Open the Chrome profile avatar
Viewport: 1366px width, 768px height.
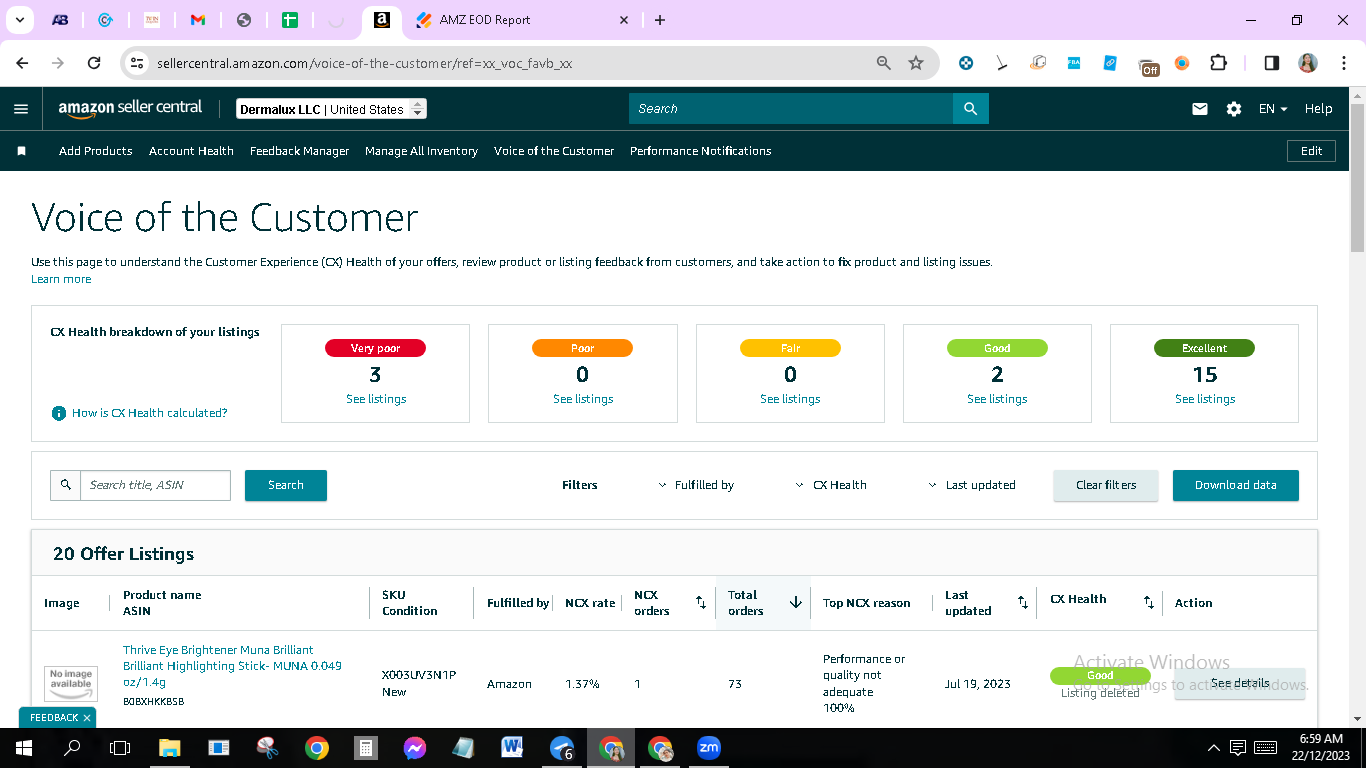1308,63
